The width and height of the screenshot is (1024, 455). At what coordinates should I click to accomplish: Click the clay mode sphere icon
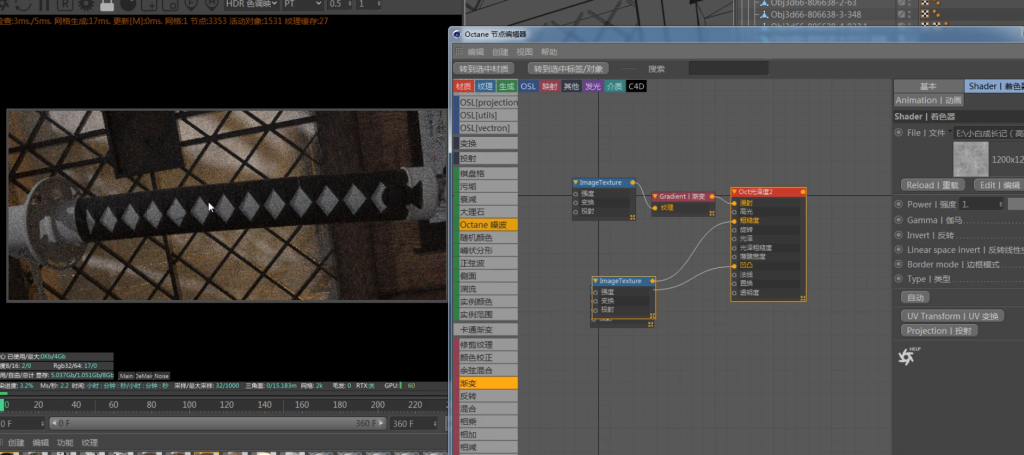point(128,5)
